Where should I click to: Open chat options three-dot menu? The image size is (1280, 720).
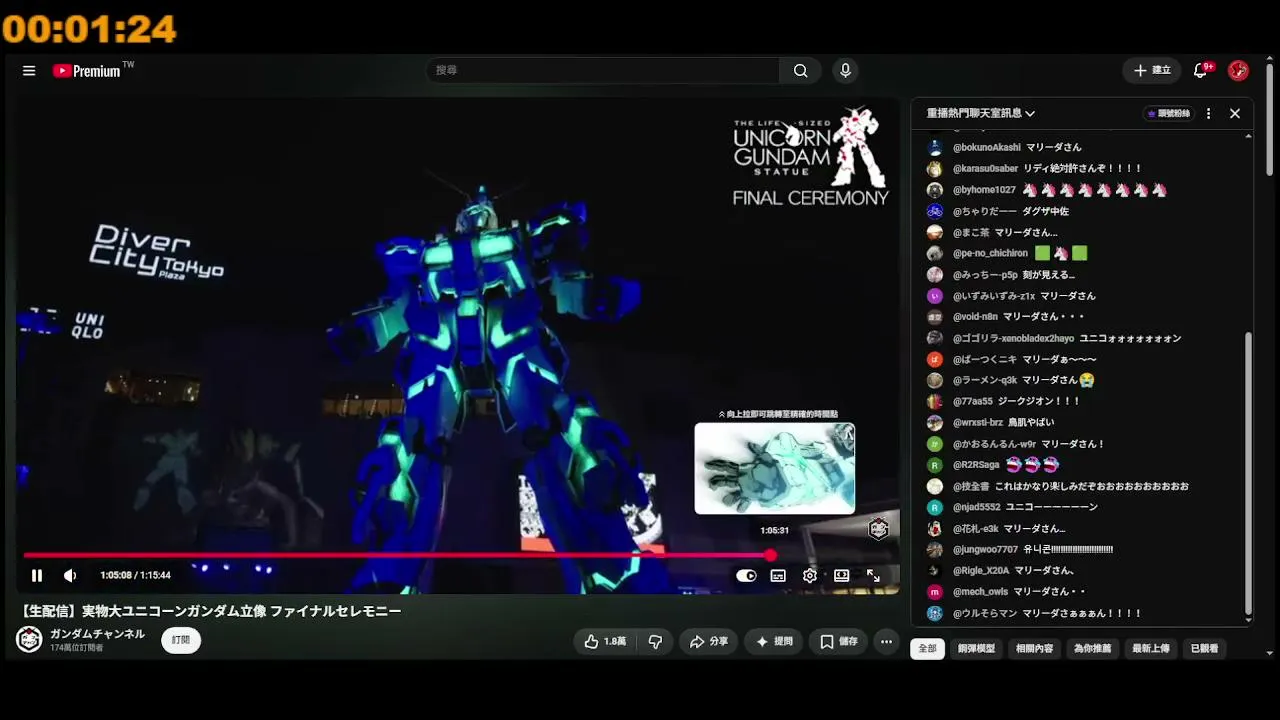1208,114
